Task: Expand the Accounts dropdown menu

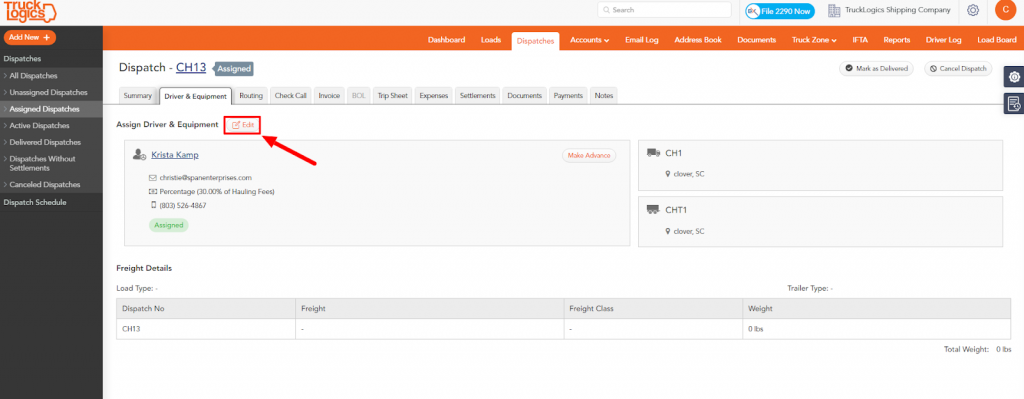Action: point(589,40)
